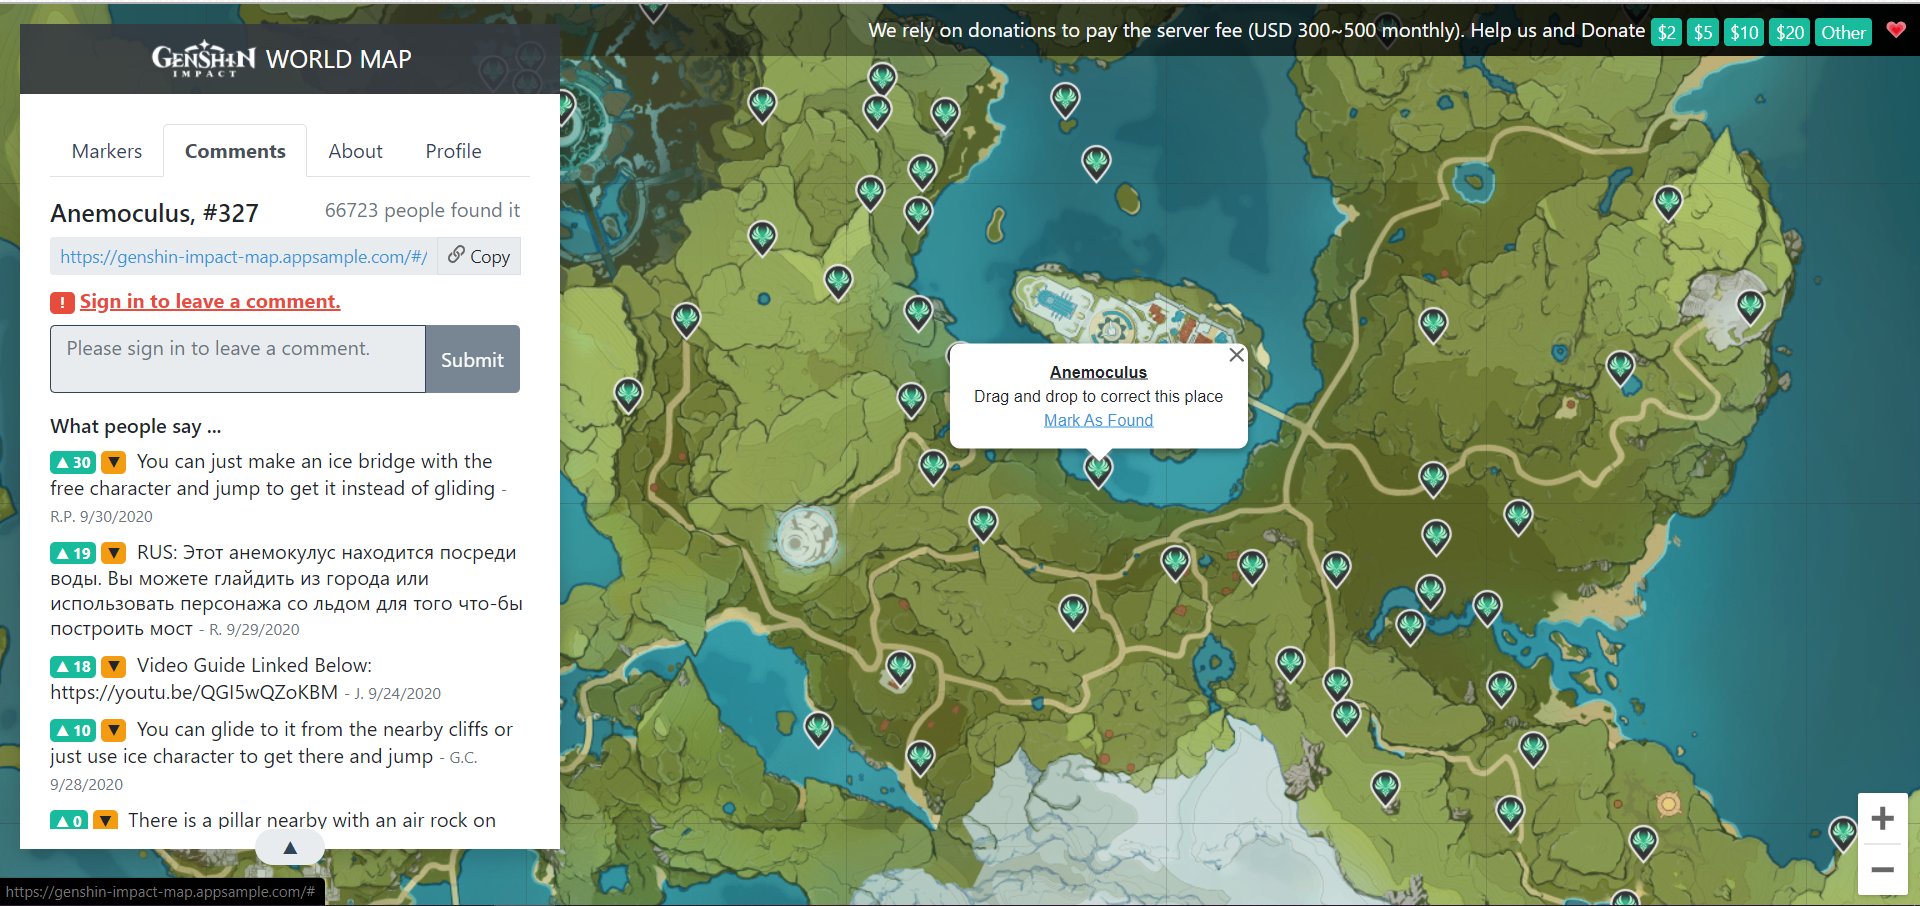Click the red exclamation sign-in warning icon

pyautogui.click(x=62, y=302)
